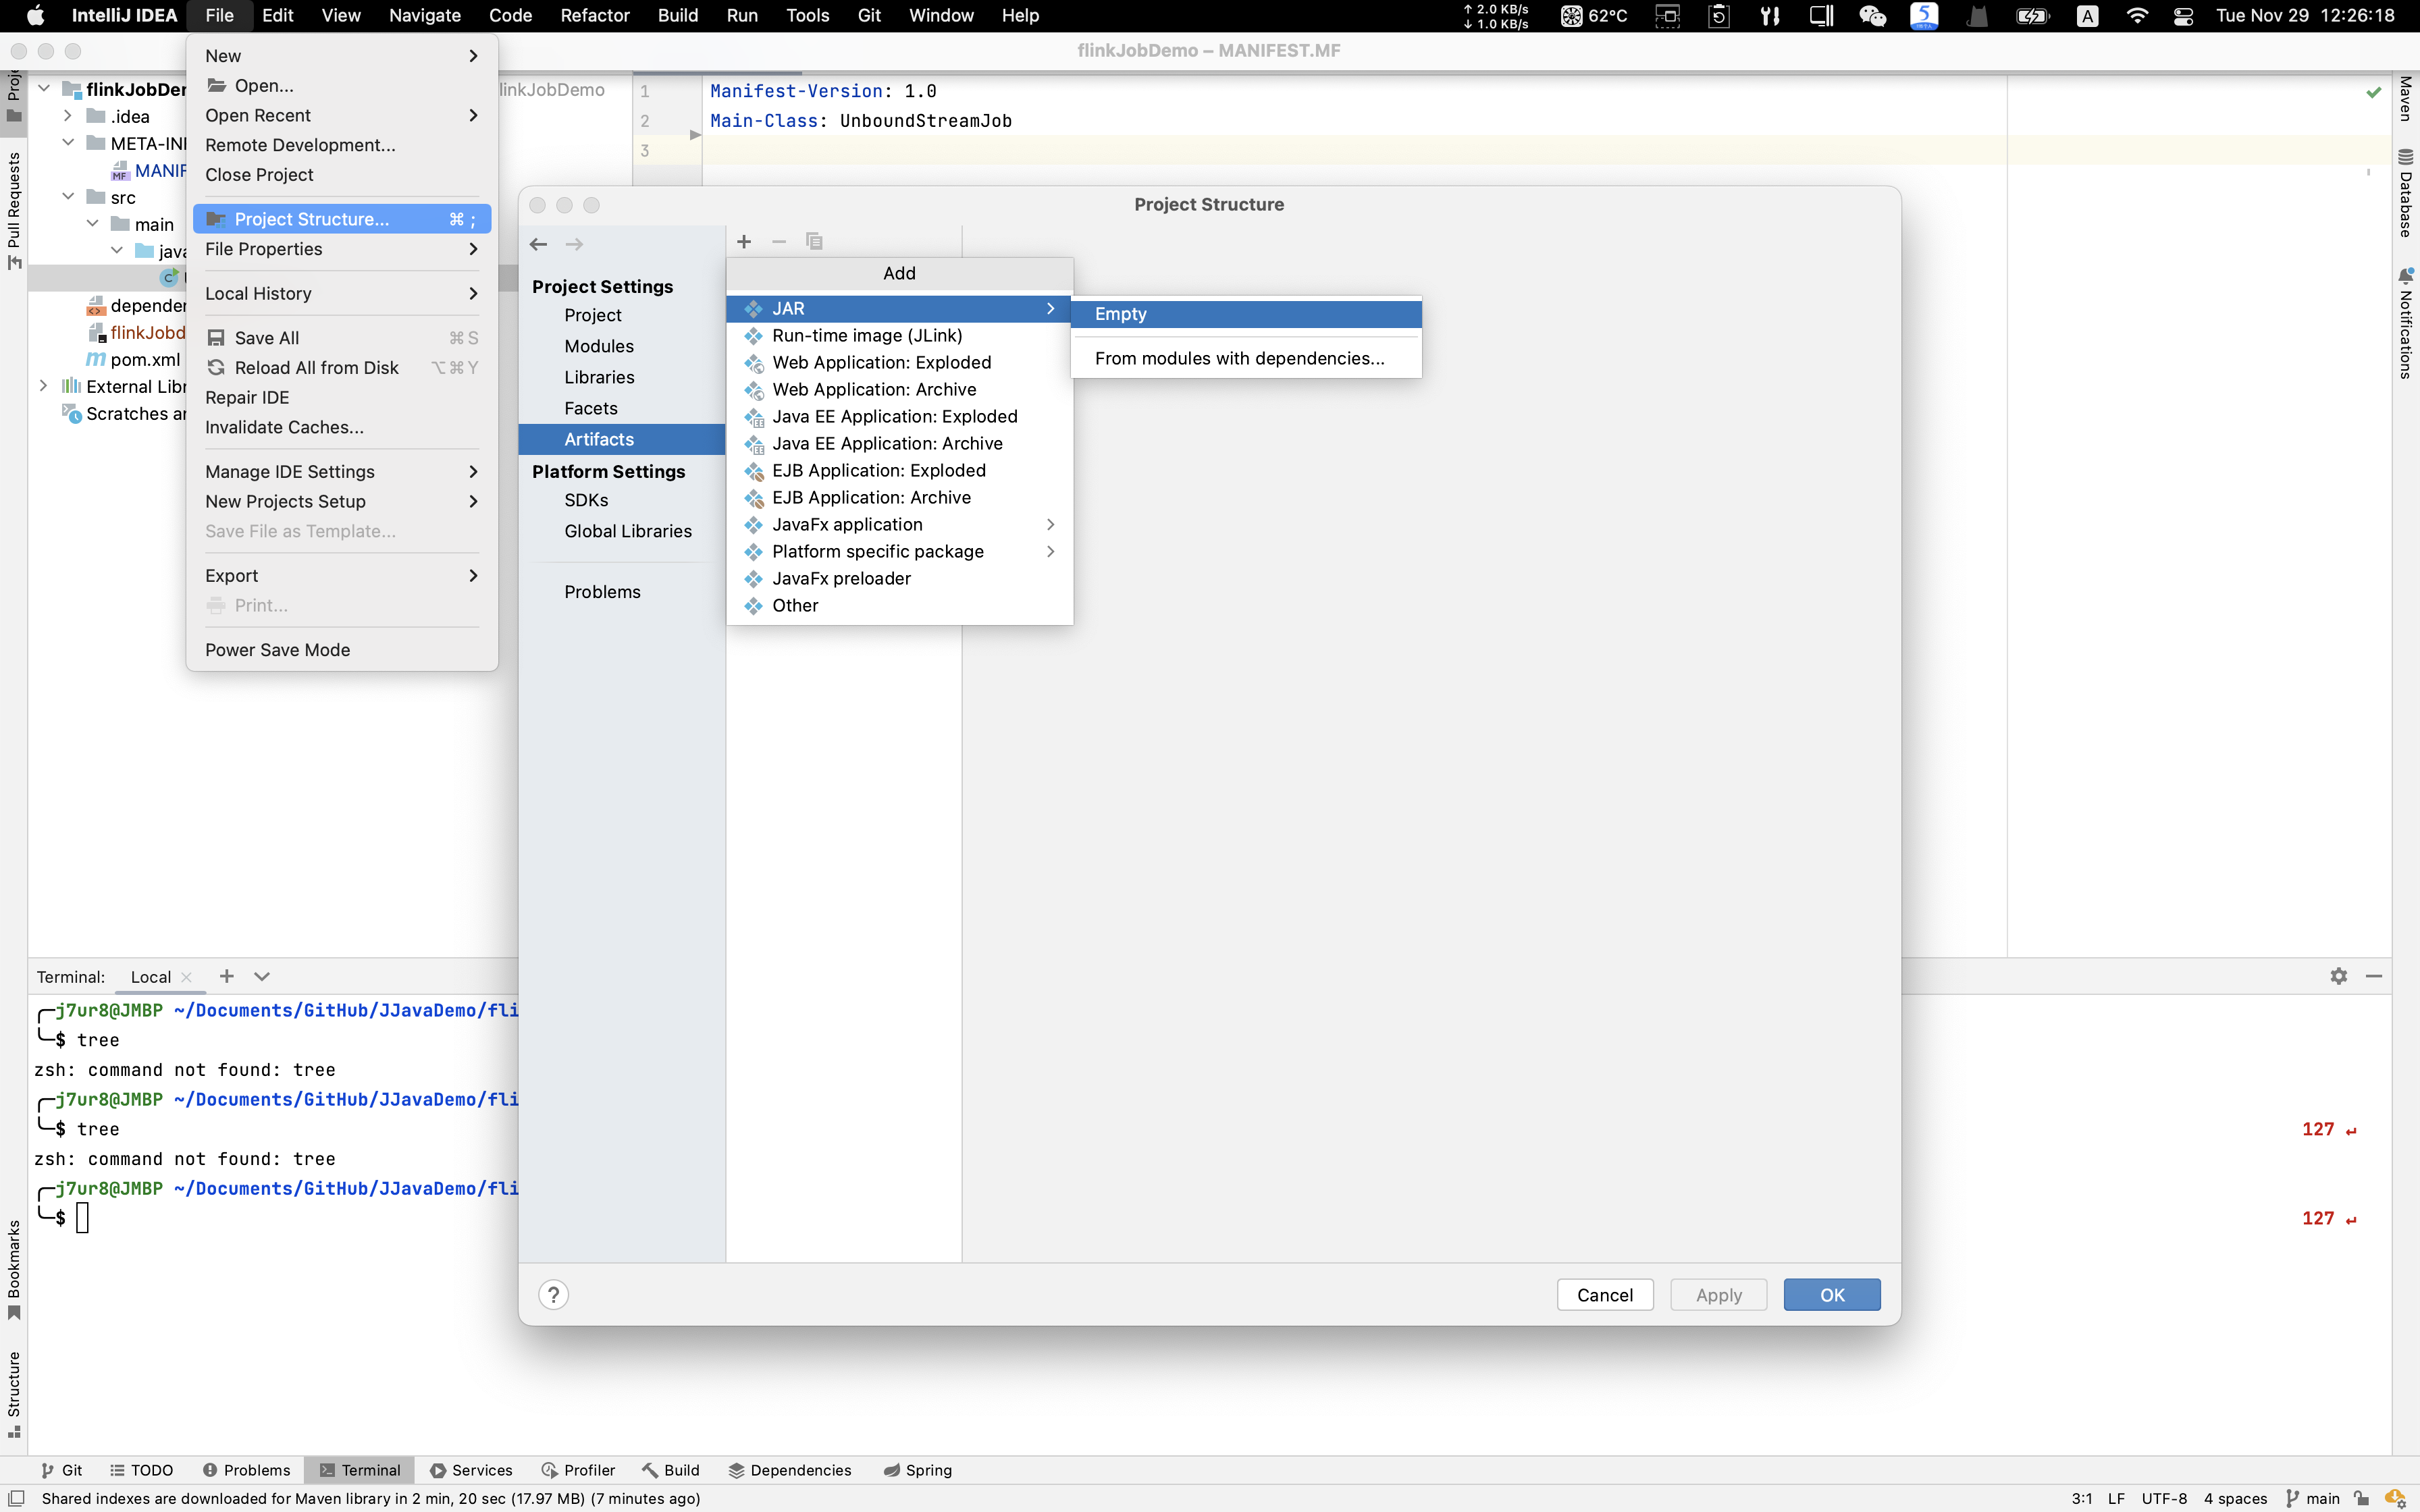Open the Dependencies tool window
2420x1512 pixels.
(790, 1470)
